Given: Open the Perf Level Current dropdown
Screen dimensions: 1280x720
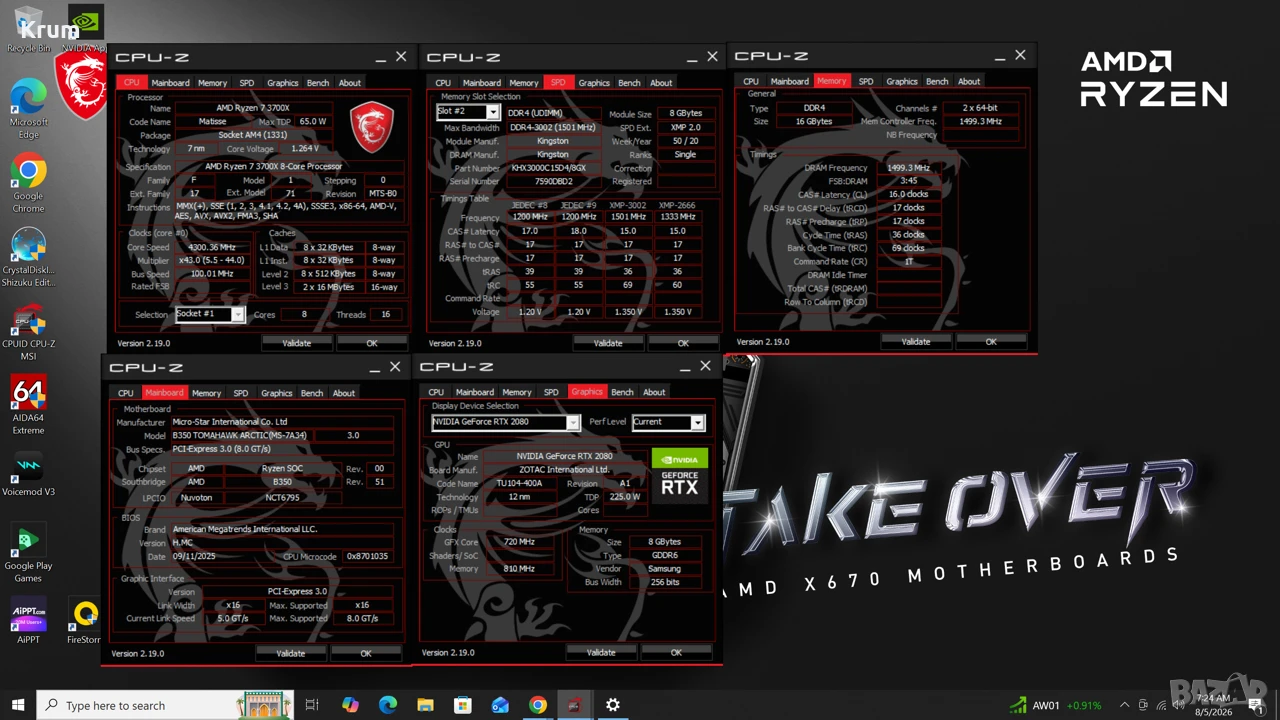Looking at the screenshot, I should coord(668,422).
